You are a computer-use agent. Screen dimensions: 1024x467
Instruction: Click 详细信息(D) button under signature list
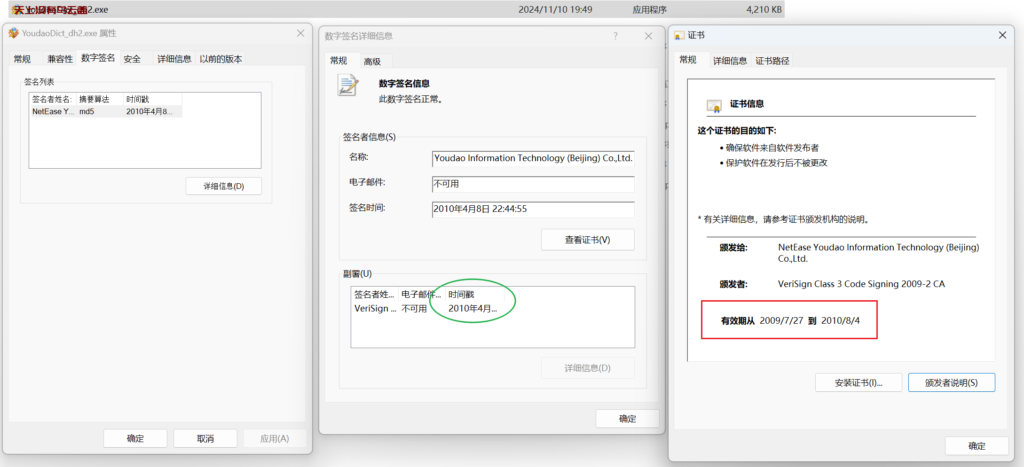pos(223,186)
